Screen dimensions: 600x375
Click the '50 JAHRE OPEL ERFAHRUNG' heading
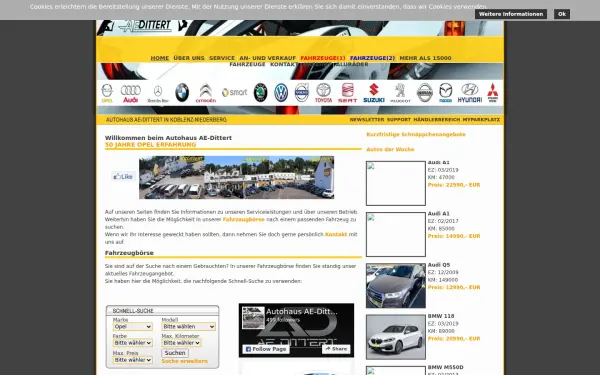coord(150,145)
